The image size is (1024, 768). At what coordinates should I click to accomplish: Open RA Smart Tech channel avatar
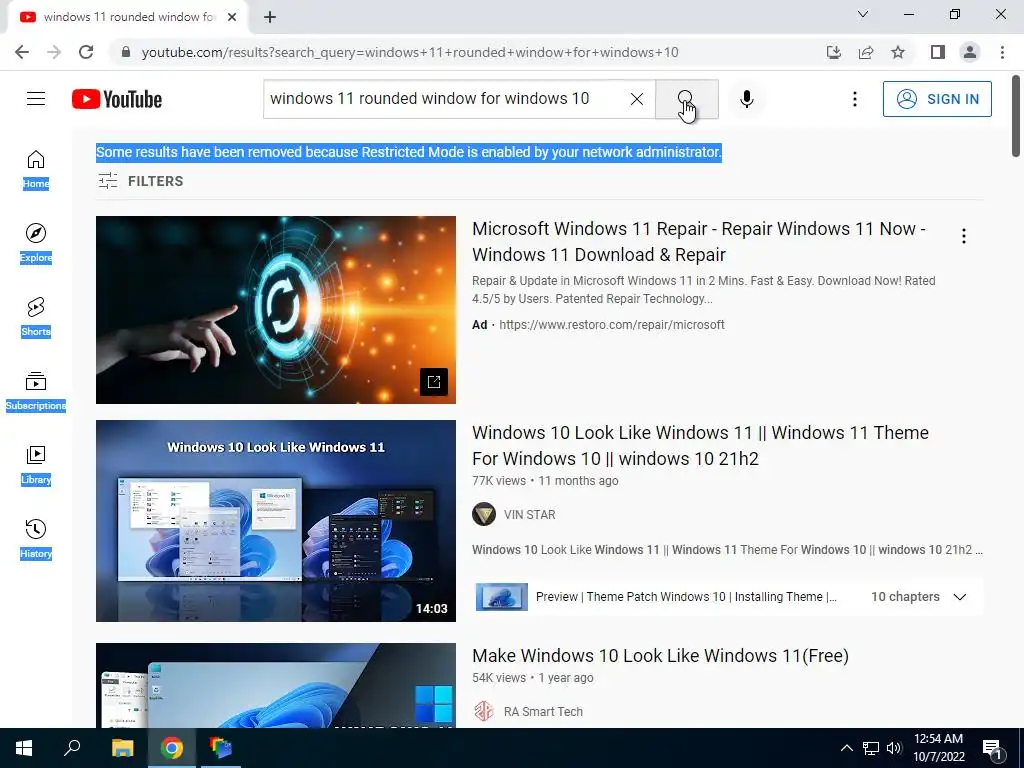click(484, 712)
